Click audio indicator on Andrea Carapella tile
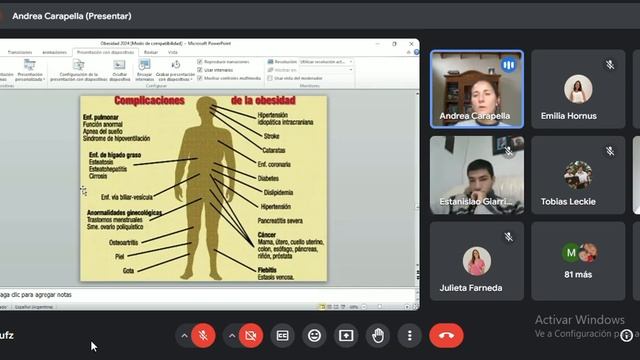This screenshot has width=640, height=360. pyautogui.click(x=508, y=65)
